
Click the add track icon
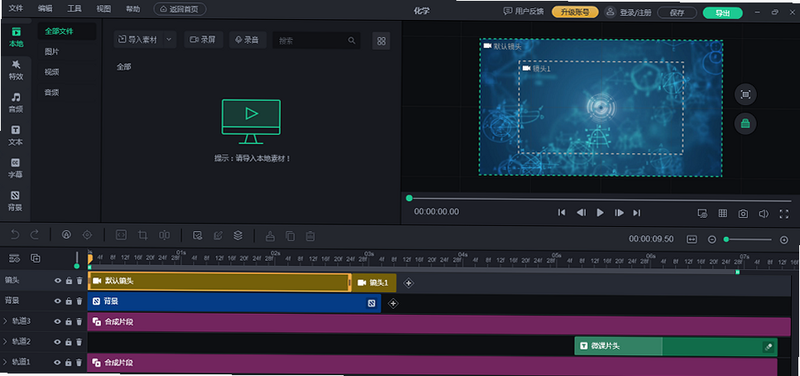35,258
